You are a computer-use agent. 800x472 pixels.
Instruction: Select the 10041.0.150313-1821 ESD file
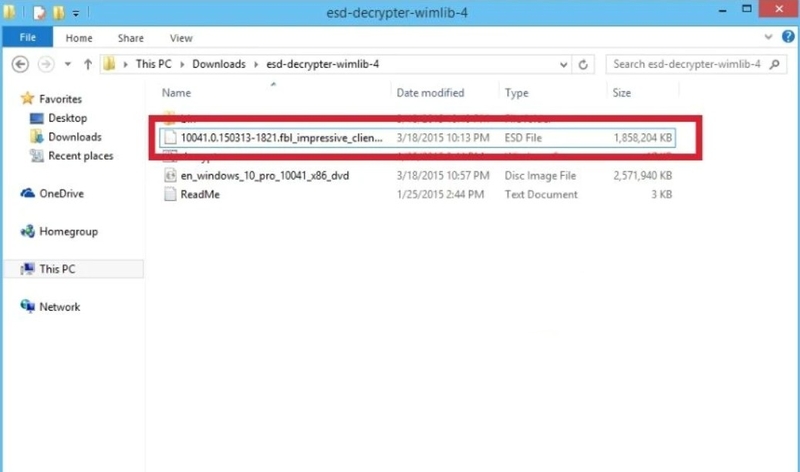[417, 138]
